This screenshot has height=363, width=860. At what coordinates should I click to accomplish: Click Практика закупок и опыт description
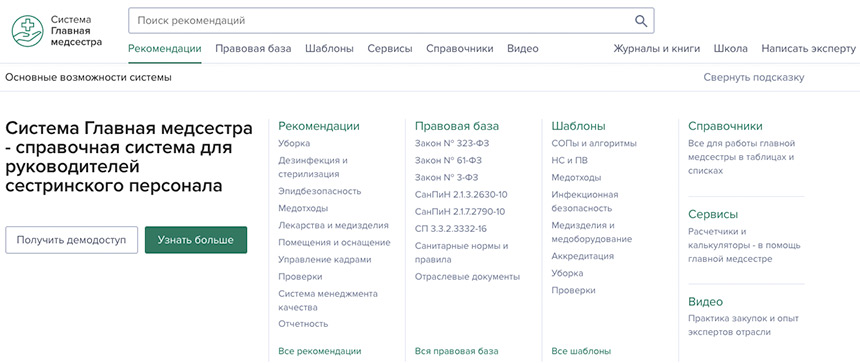(x=743, y=325)
